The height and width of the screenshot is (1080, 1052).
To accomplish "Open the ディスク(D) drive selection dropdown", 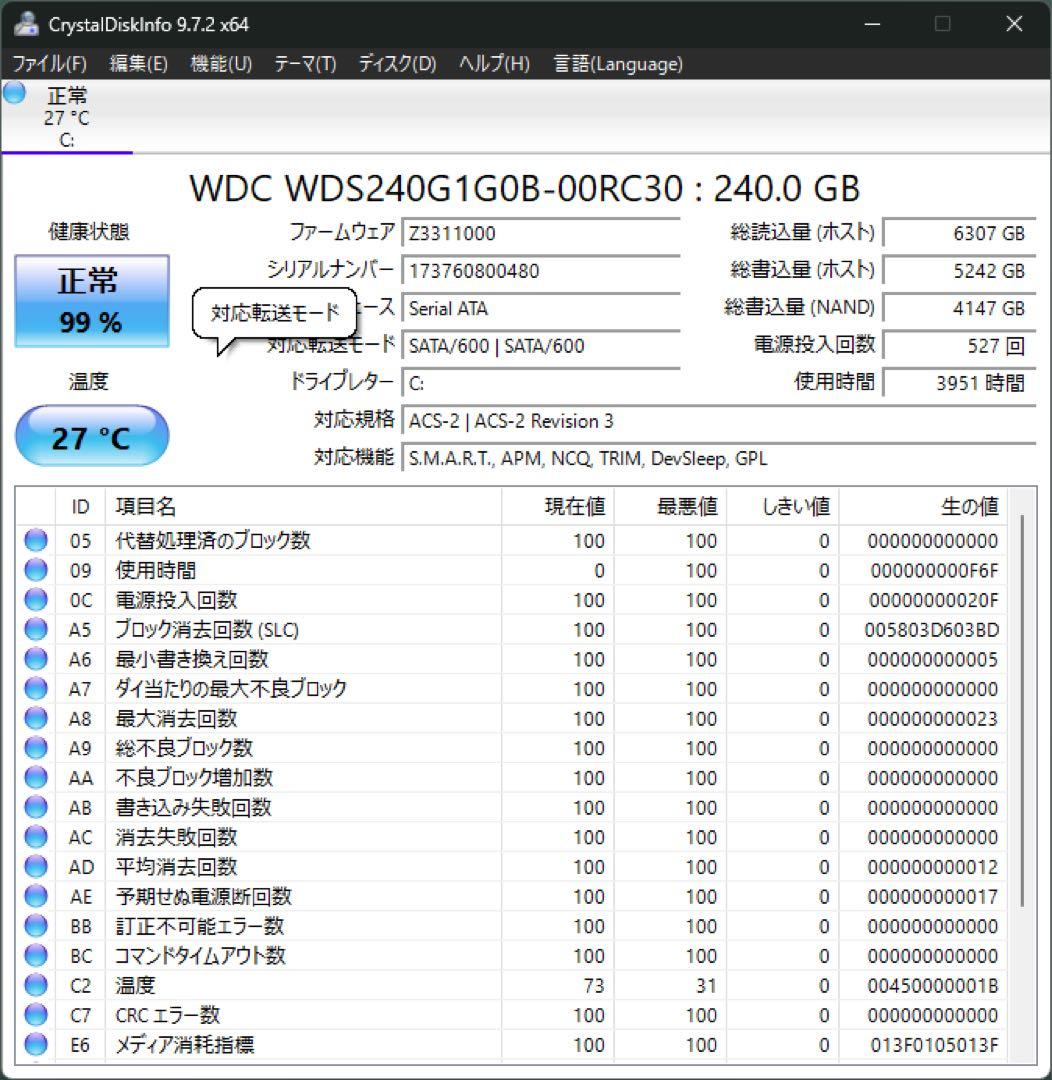I will tap(392, 63).
